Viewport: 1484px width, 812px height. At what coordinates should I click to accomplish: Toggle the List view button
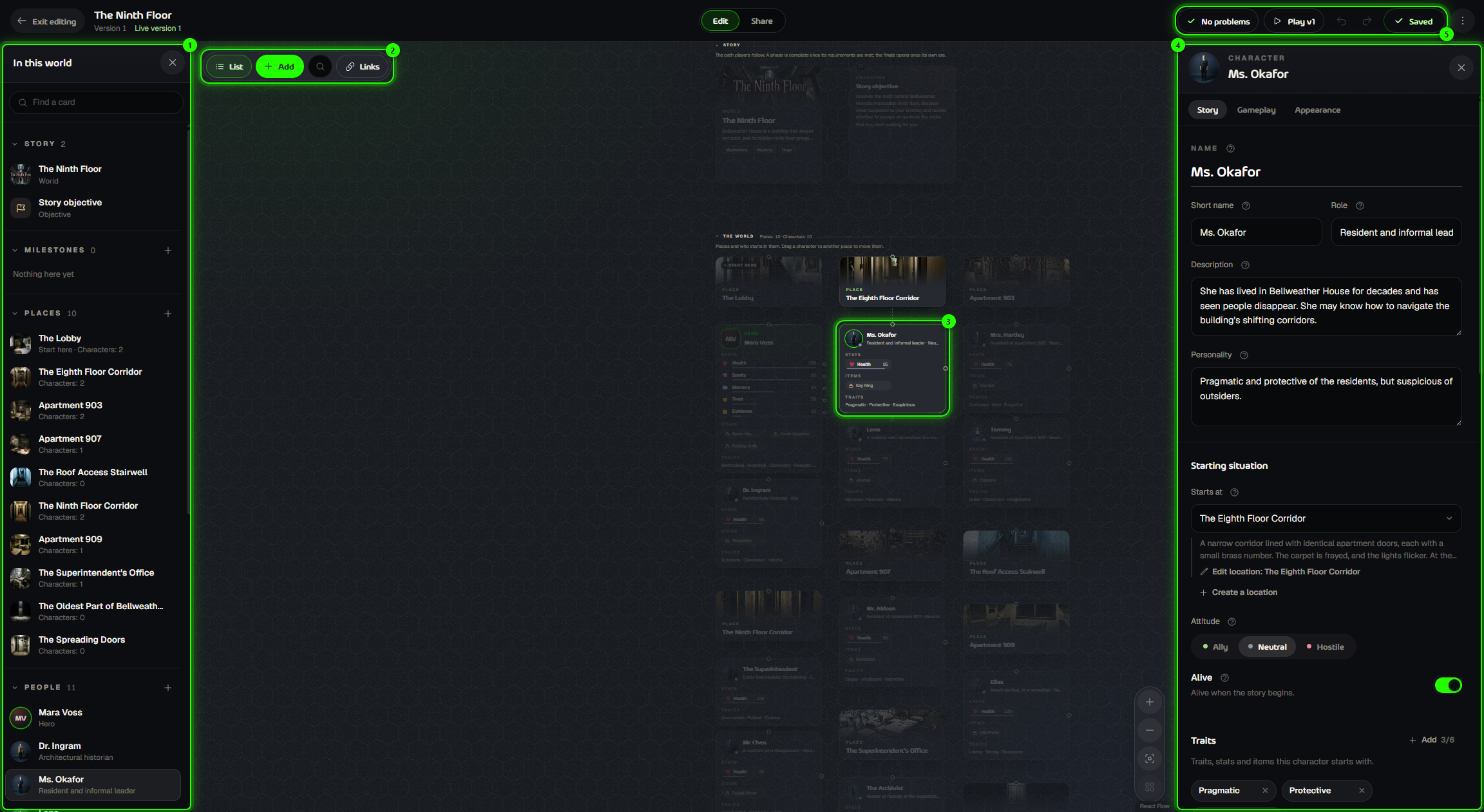click(x=229, y=67)
